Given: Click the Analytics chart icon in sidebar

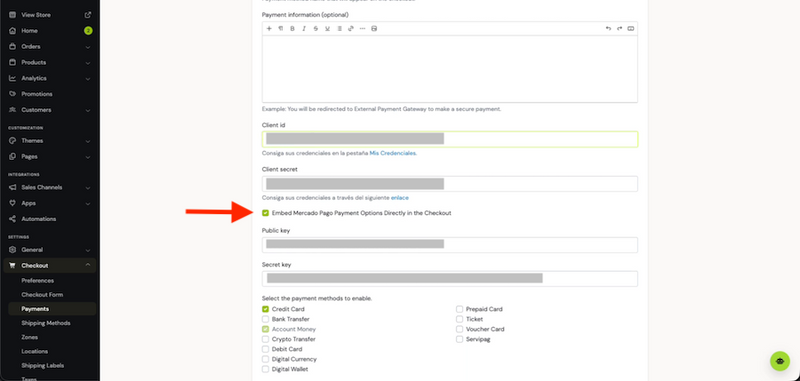Looking at the screenshot, I should tap(13, 78).
